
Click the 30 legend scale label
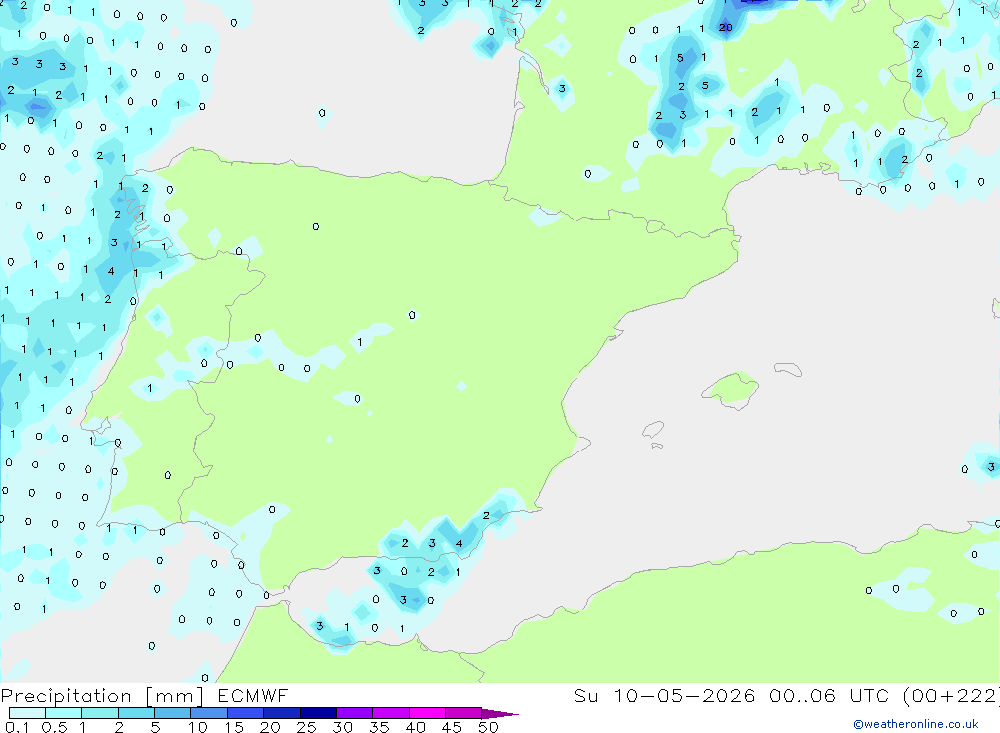(342, 727)
